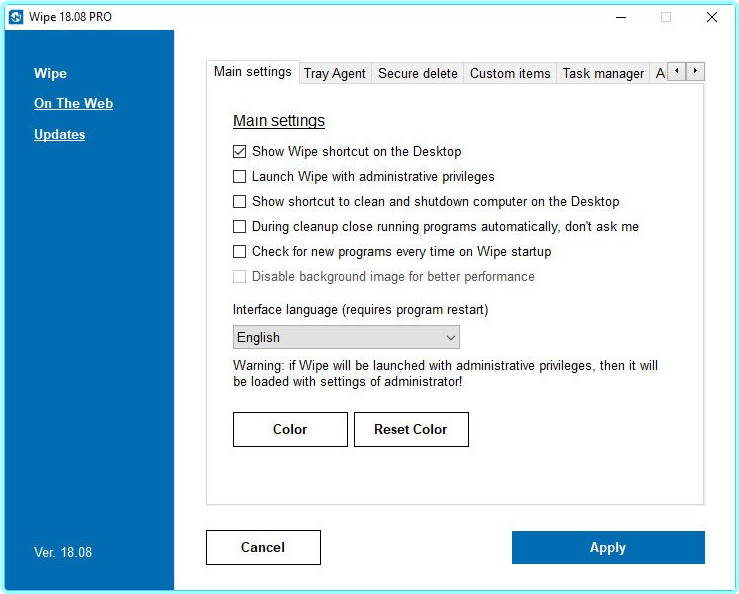739x594 pixels.
Task: Uncheck Show Wipe shortcut on the Desktop
Action: 239,151
